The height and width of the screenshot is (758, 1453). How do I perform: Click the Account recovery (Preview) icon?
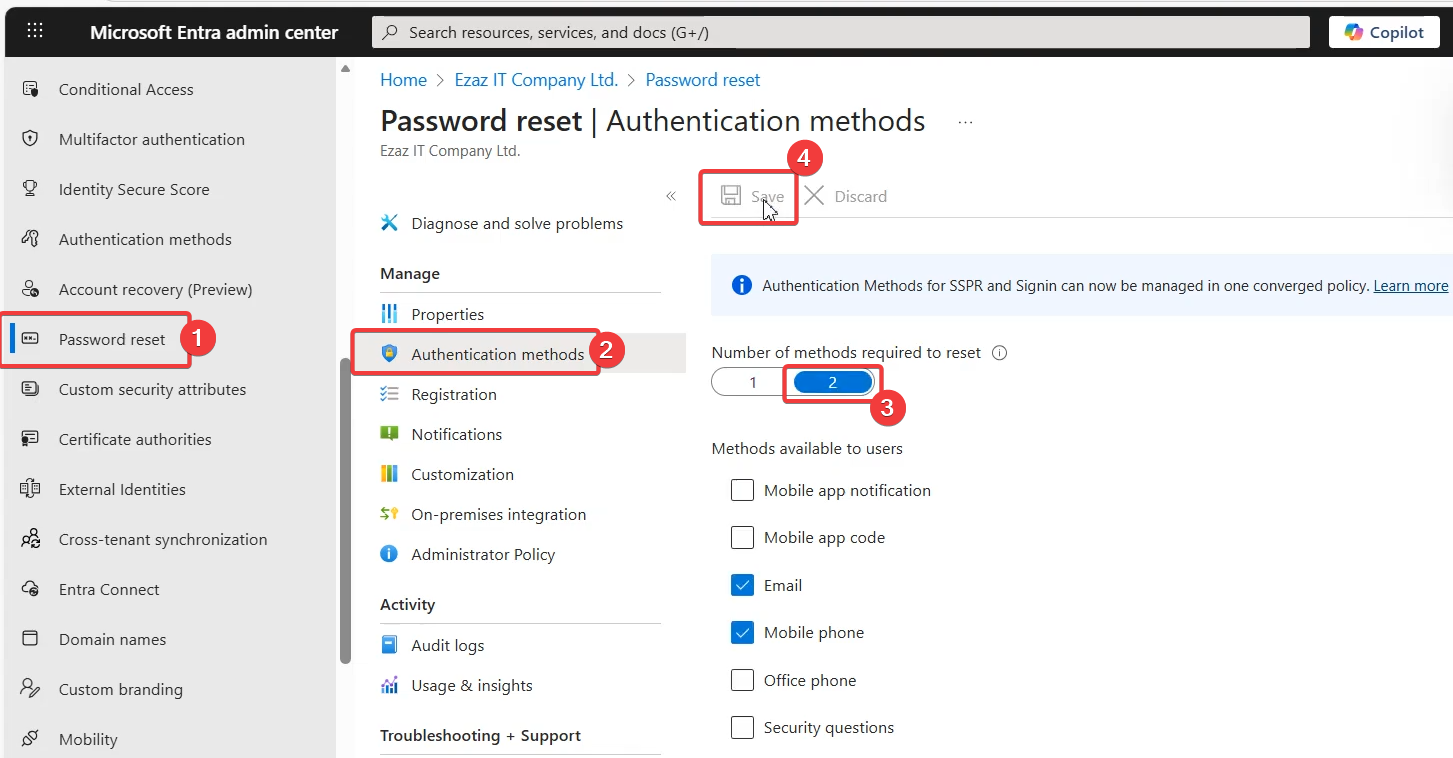[30, 289]
